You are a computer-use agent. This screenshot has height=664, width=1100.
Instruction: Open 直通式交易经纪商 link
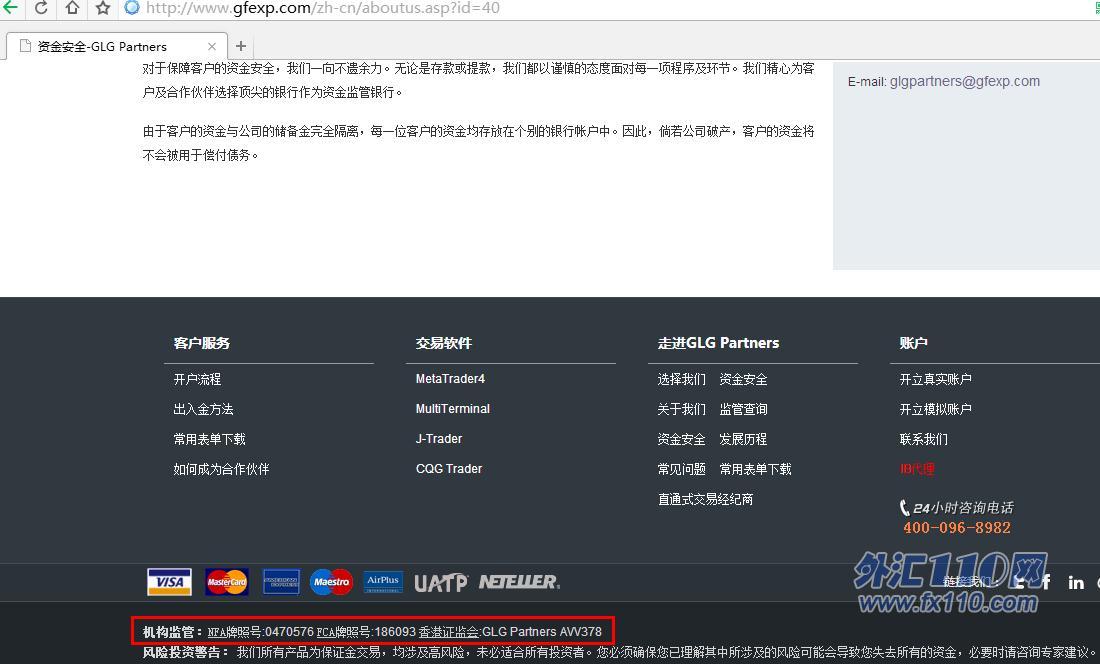(706, 499)
